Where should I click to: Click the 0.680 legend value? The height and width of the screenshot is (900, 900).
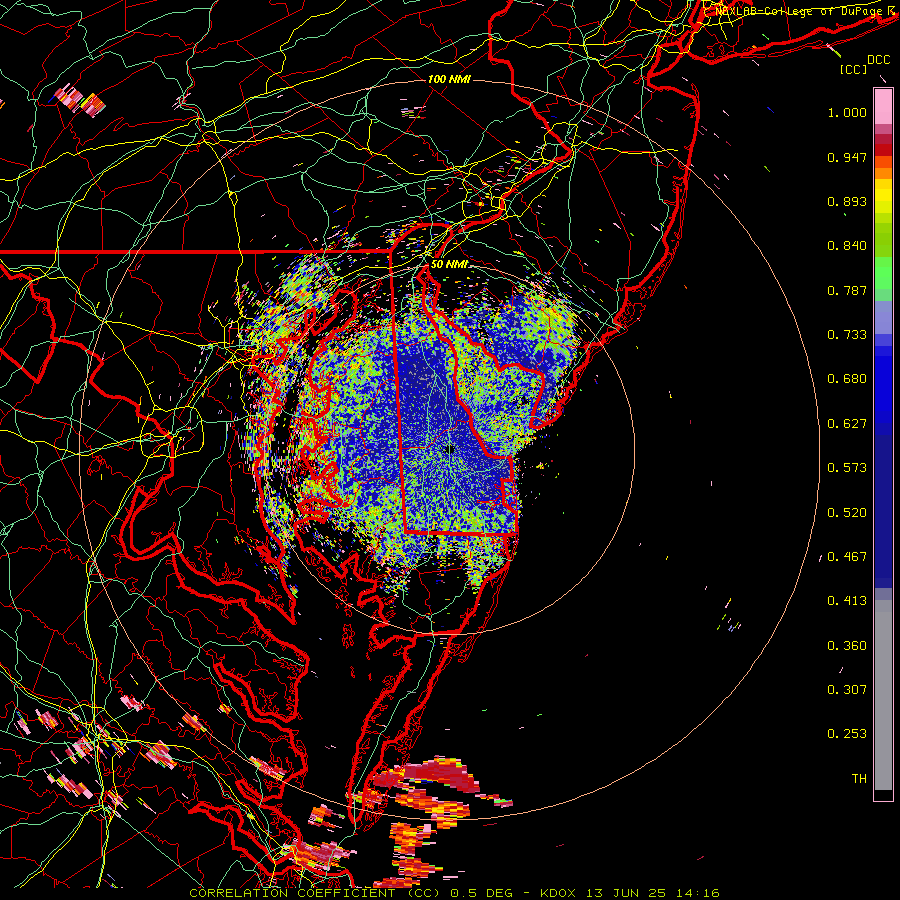tap(847, 379)
